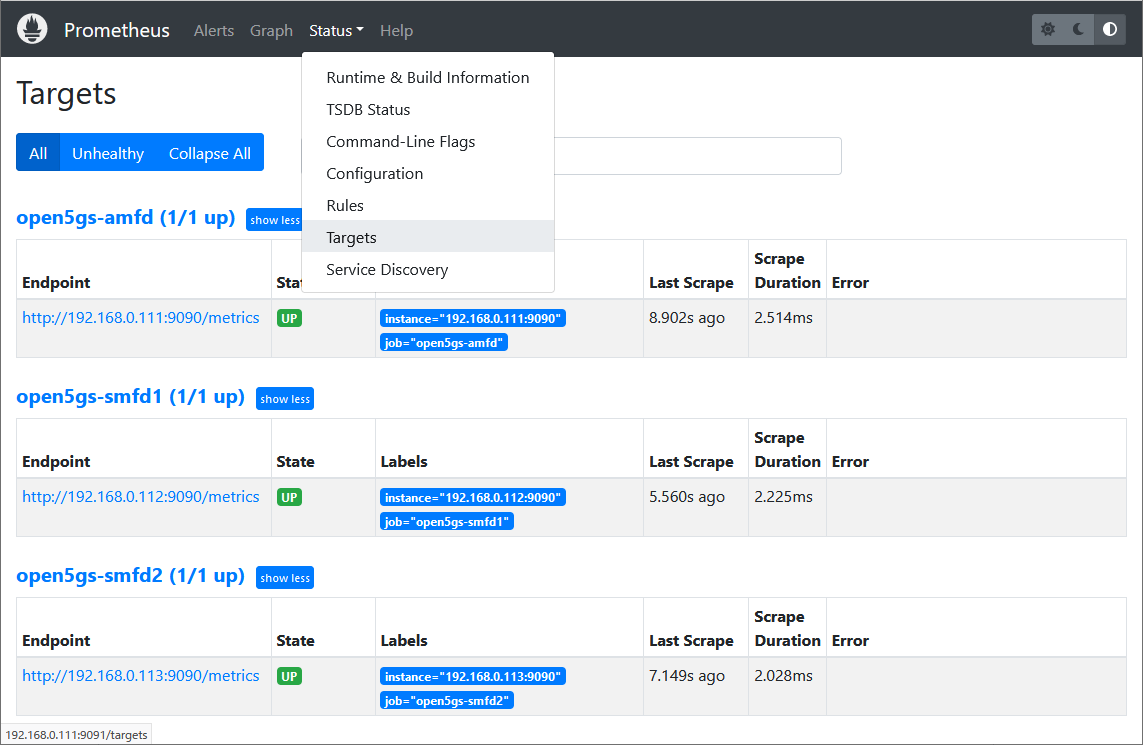Click scrape duration 2.225ms
The height and width of the screenshot is (745, 1143).
tap(784, 497)
